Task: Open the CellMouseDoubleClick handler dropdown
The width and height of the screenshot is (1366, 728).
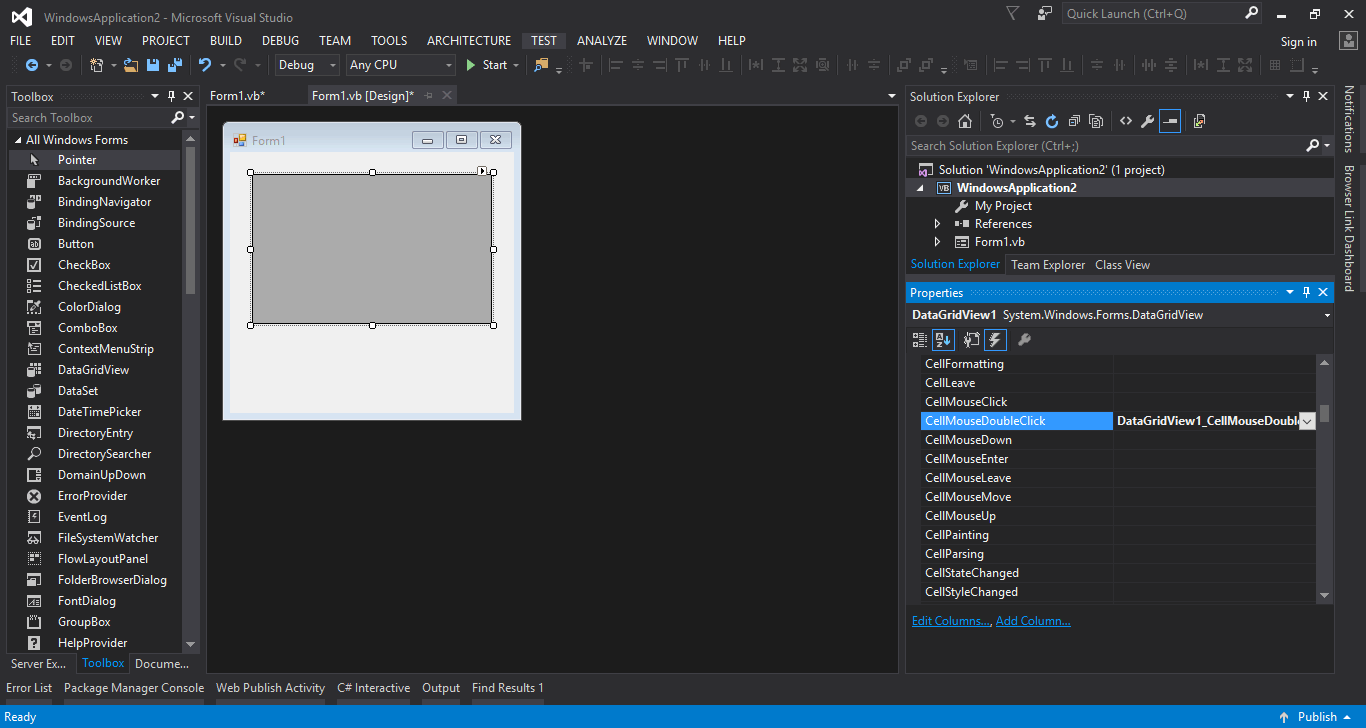Action: 1307,422
